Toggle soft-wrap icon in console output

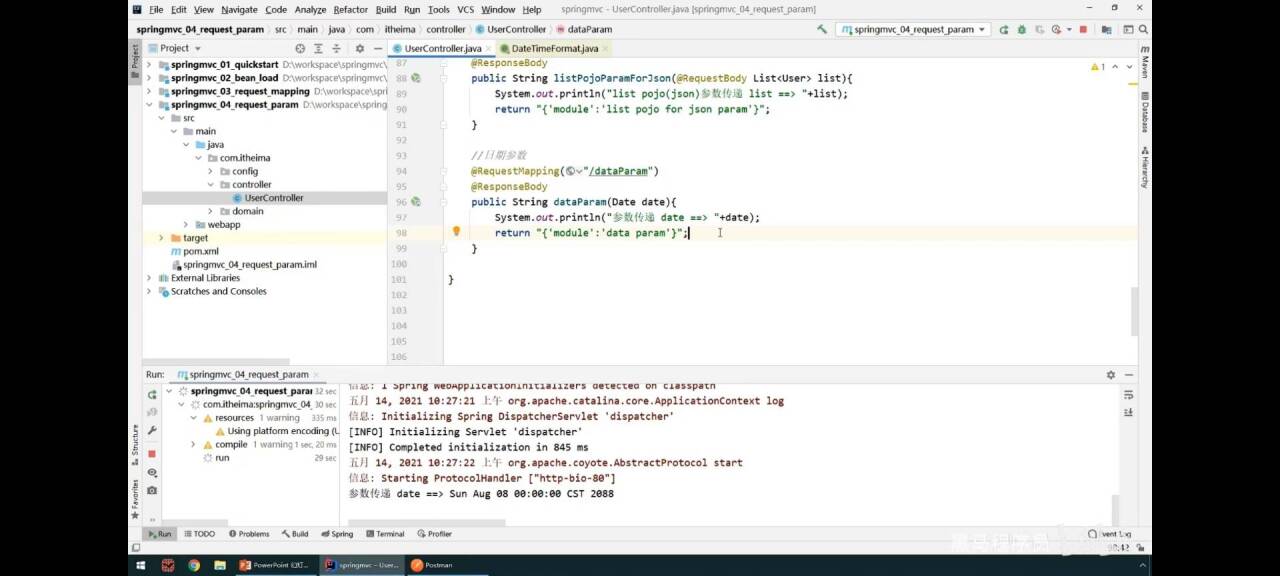point(1129,393)
